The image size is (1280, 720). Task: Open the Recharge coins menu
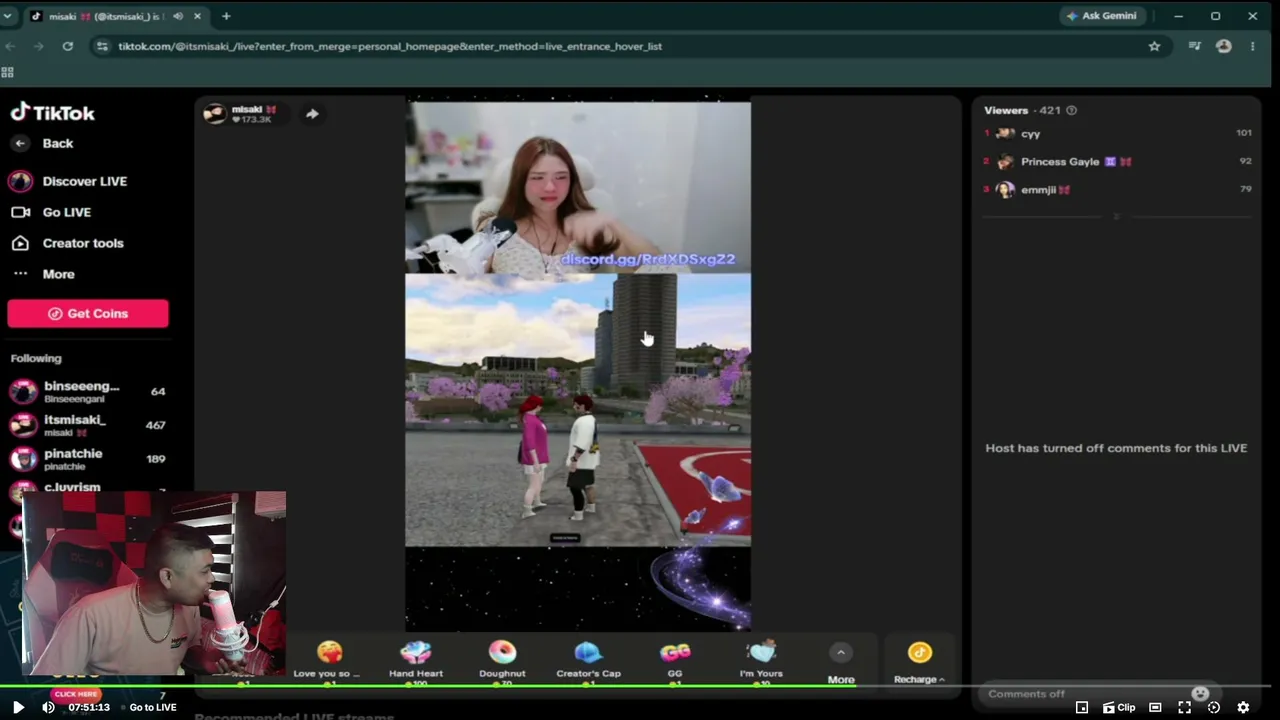919,664
